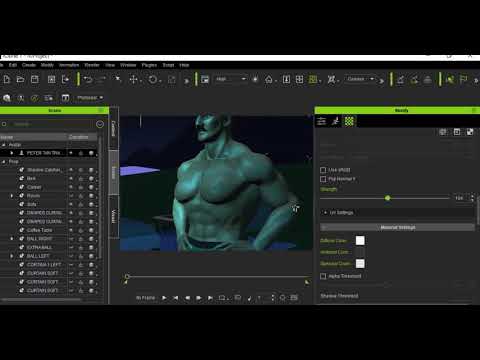Screen dimensions: 480x360
Task: Enable the Alpha Threshold checkbox
Action: click(323, 276)
